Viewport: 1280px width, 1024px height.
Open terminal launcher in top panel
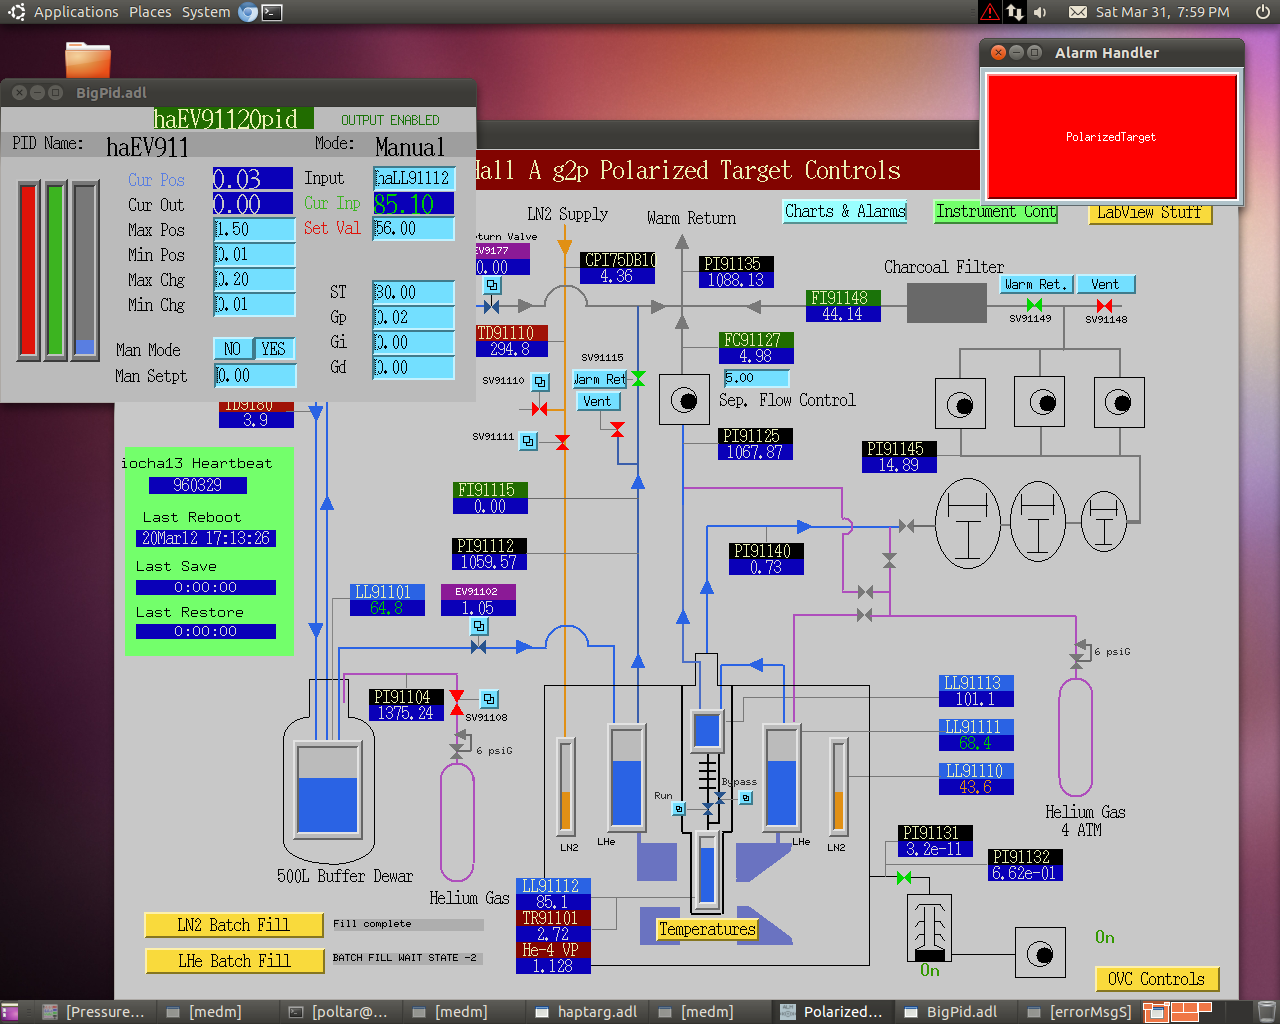point(272,12)
